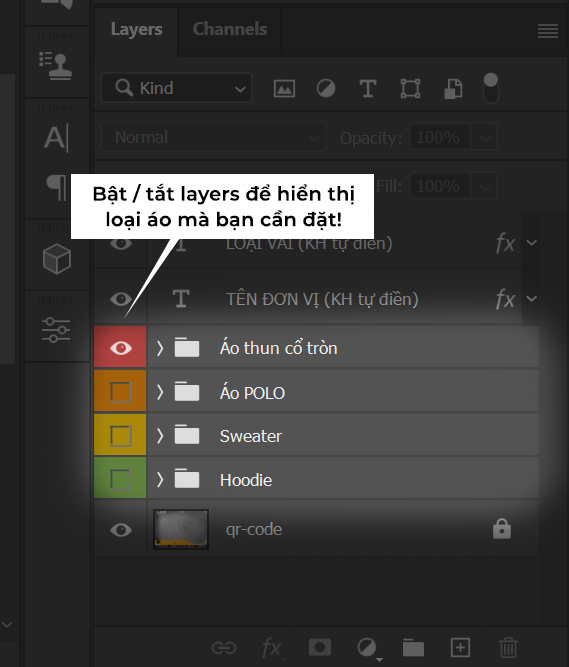
Task: Hide the Áo thun cổ tròn group
Action: pyautogui.click(x=121, y=348)
